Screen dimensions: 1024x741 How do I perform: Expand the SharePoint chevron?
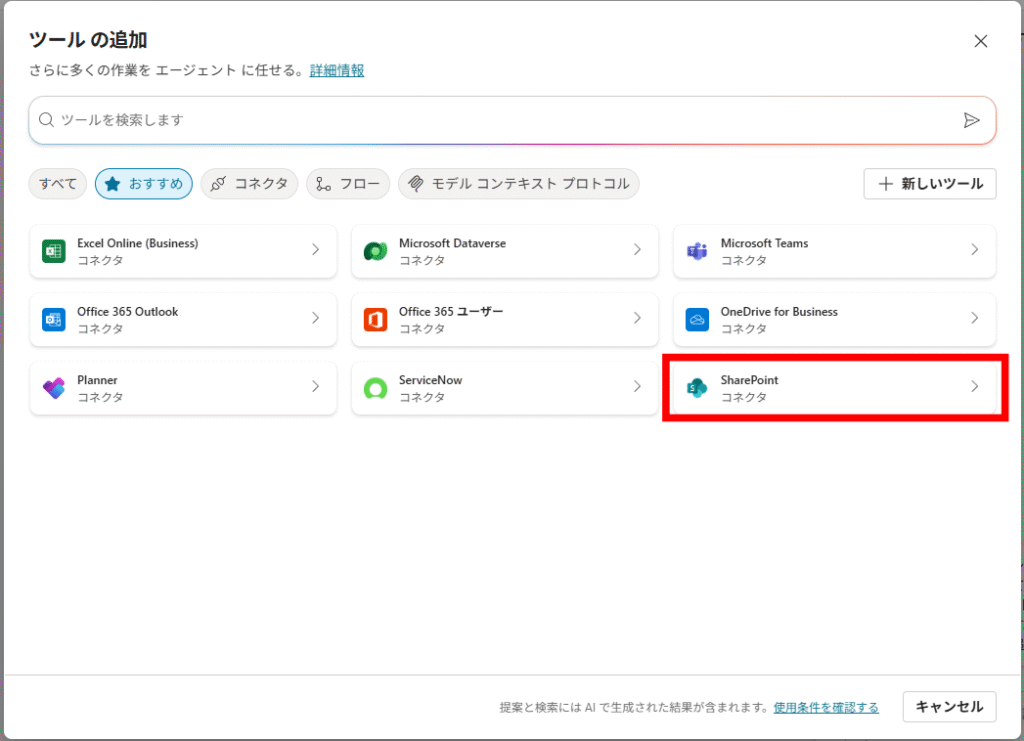coord(974,386)
